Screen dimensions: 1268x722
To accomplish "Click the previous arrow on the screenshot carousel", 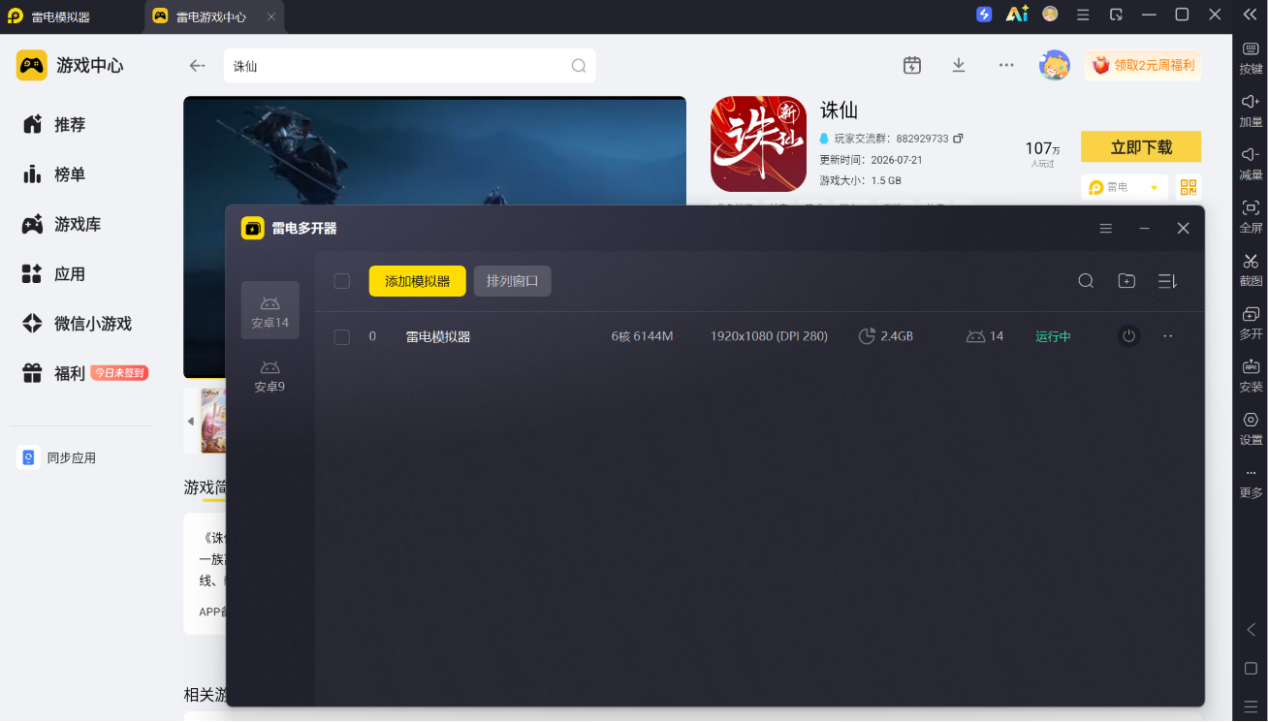I will click(190, 421).
